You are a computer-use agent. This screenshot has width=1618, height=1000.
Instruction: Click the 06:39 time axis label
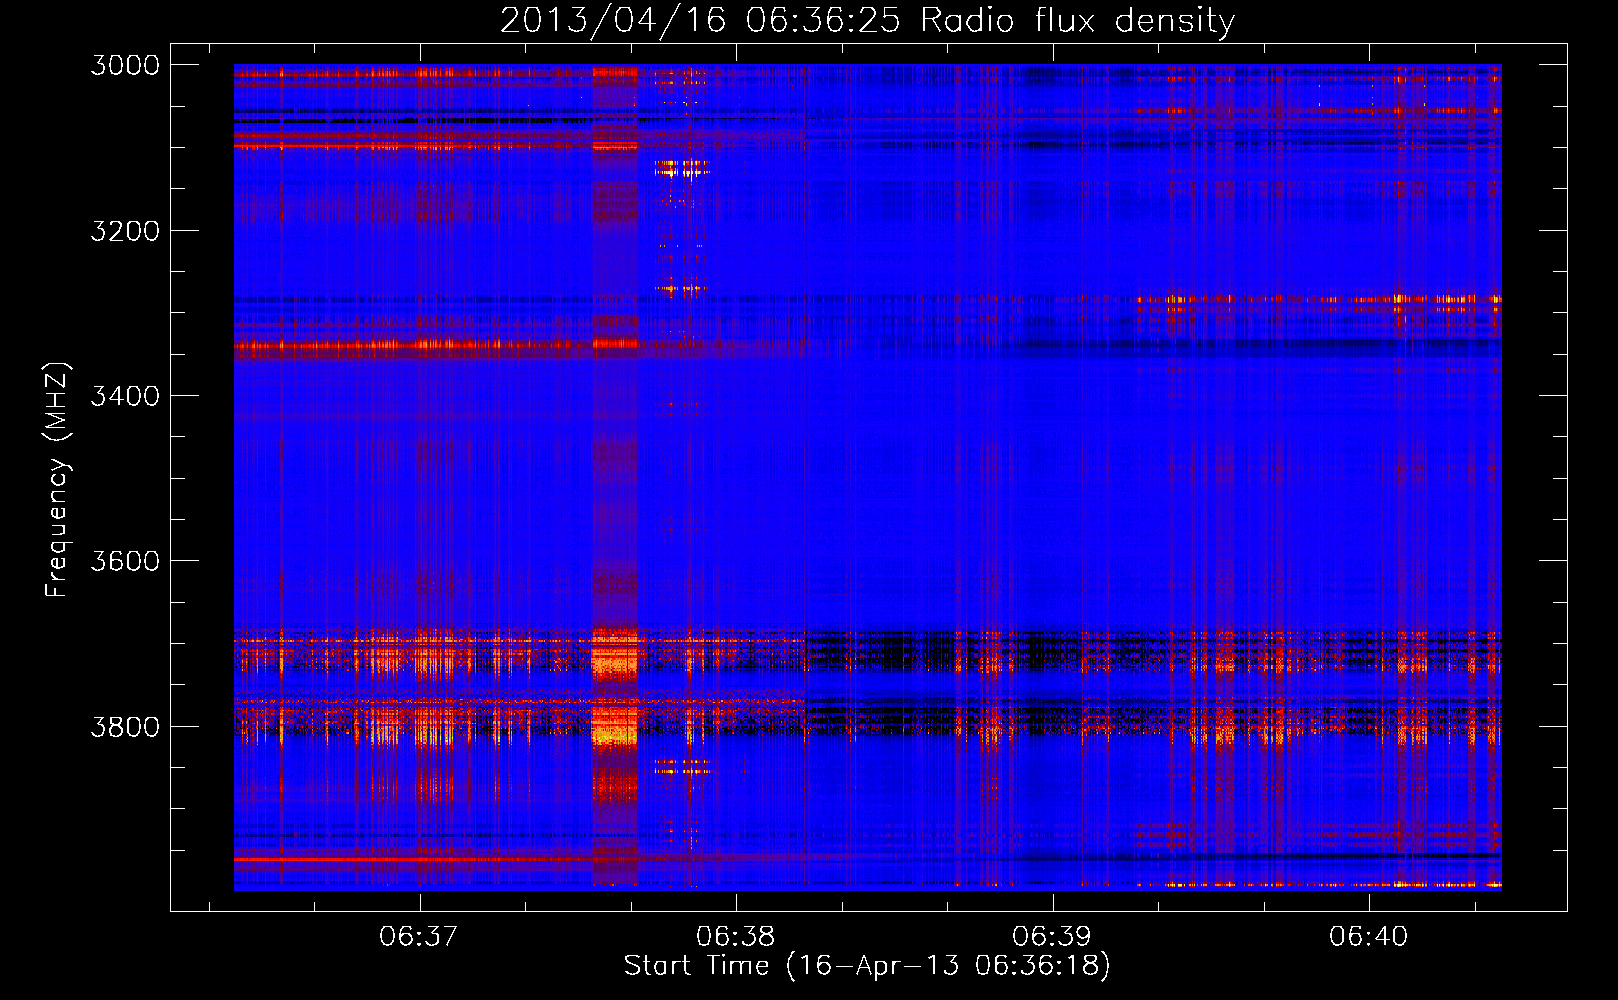click(1052, 937)
